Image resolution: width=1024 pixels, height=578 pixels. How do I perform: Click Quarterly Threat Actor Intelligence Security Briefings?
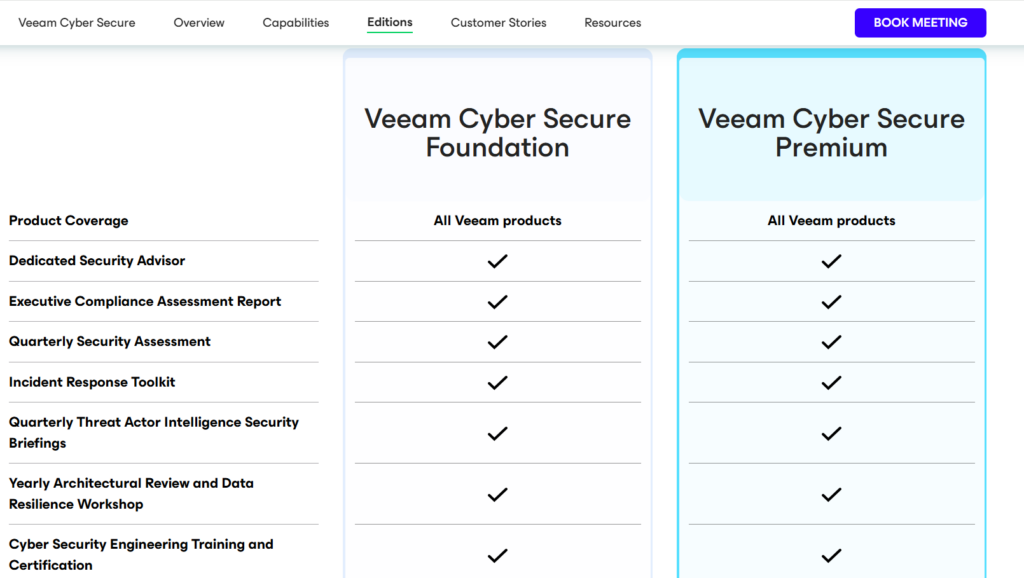coord(153,432)
